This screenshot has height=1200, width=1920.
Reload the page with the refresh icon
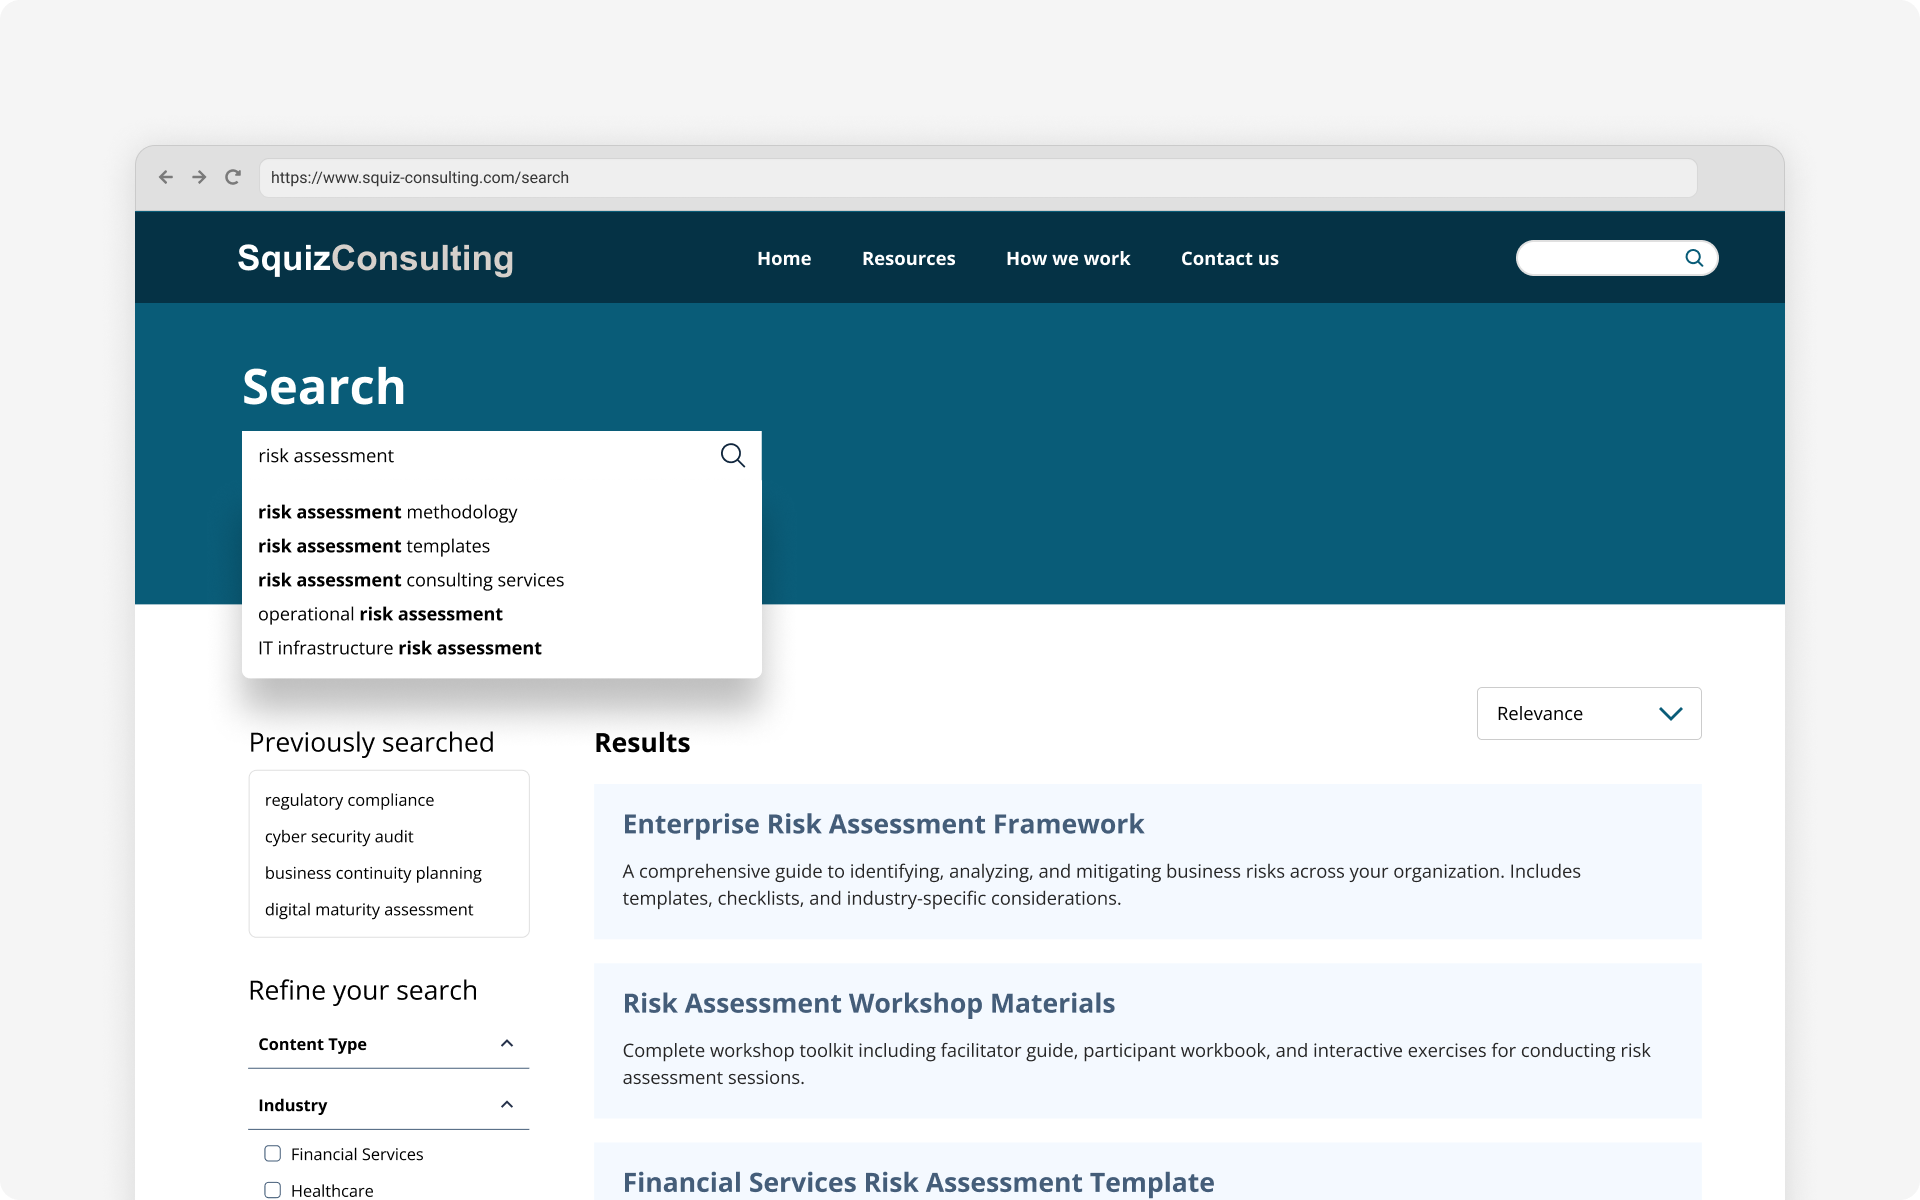point(233,177)
